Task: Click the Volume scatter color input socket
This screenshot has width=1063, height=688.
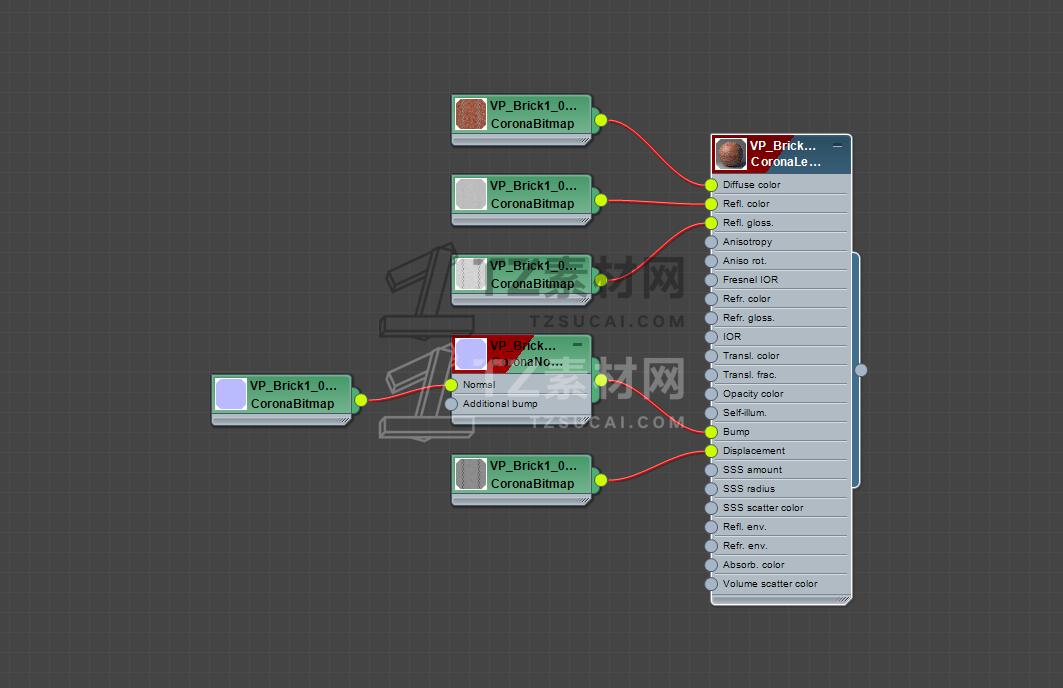Action: (x=711, y=584)
